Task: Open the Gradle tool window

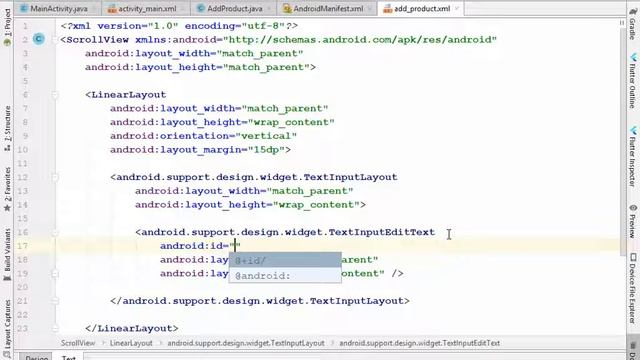Action: (x=633, y=24)
